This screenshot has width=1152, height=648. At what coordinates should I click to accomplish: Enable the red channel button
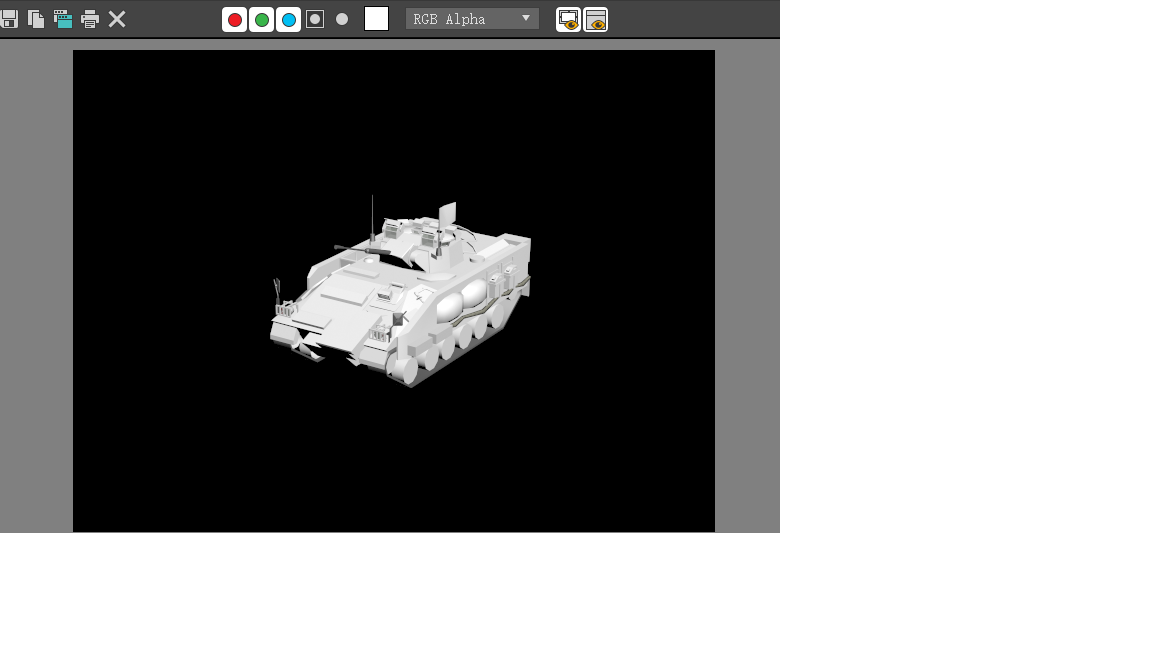[234, 19]
